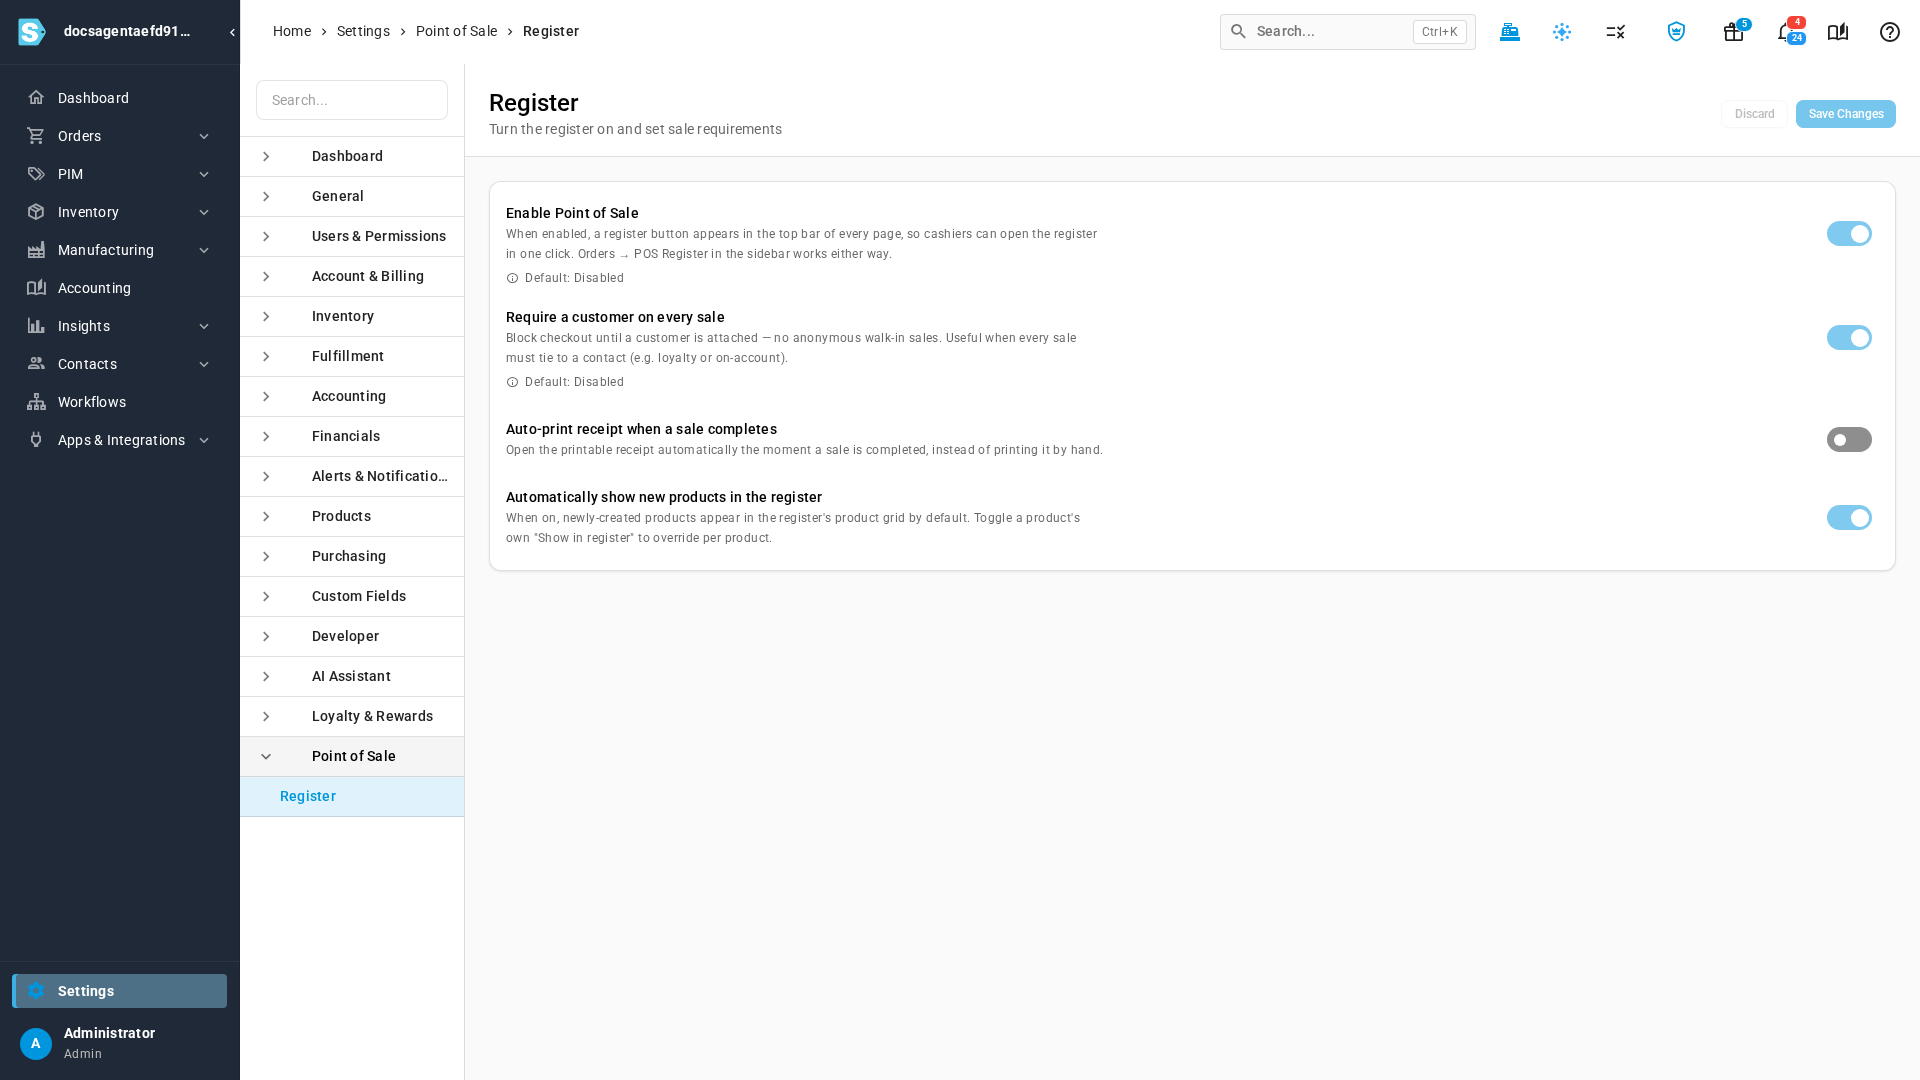Click the Discard button

tap(1754, 114)
